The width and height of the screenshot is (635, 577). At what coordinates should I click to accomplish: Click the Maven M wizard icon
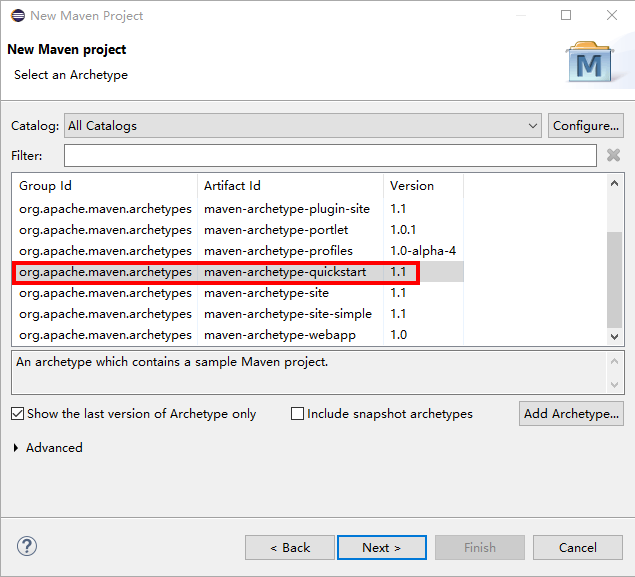point(589,62)
